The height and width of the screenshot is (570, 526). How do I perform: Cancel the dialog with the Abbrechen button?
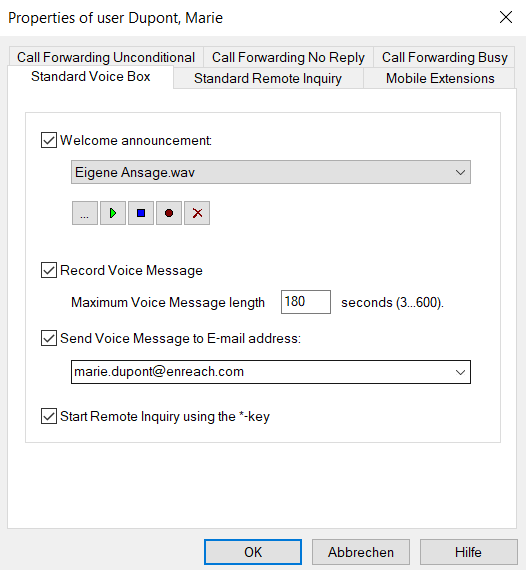(361, 552)
